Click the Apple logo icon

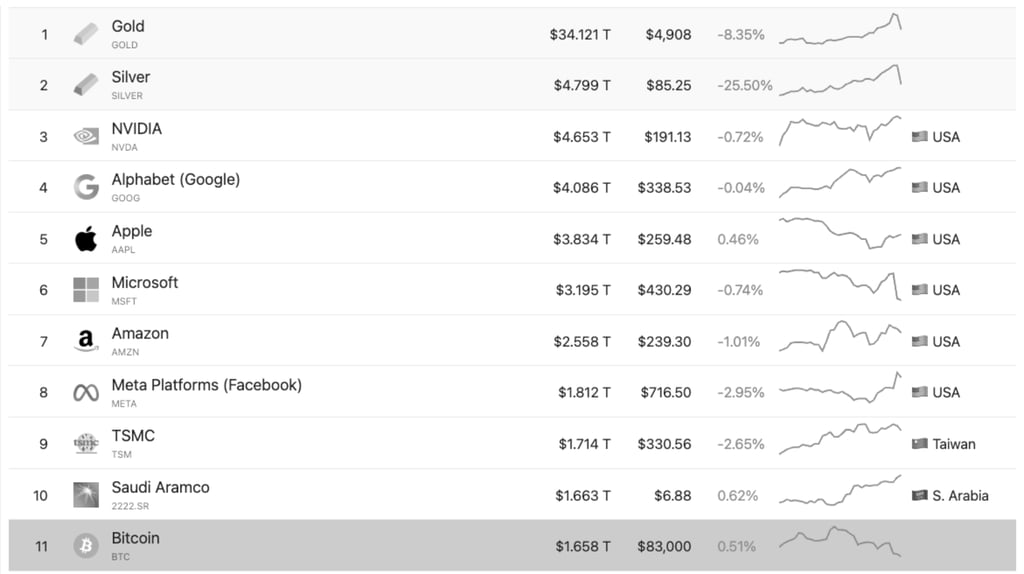tap(86, 239)
